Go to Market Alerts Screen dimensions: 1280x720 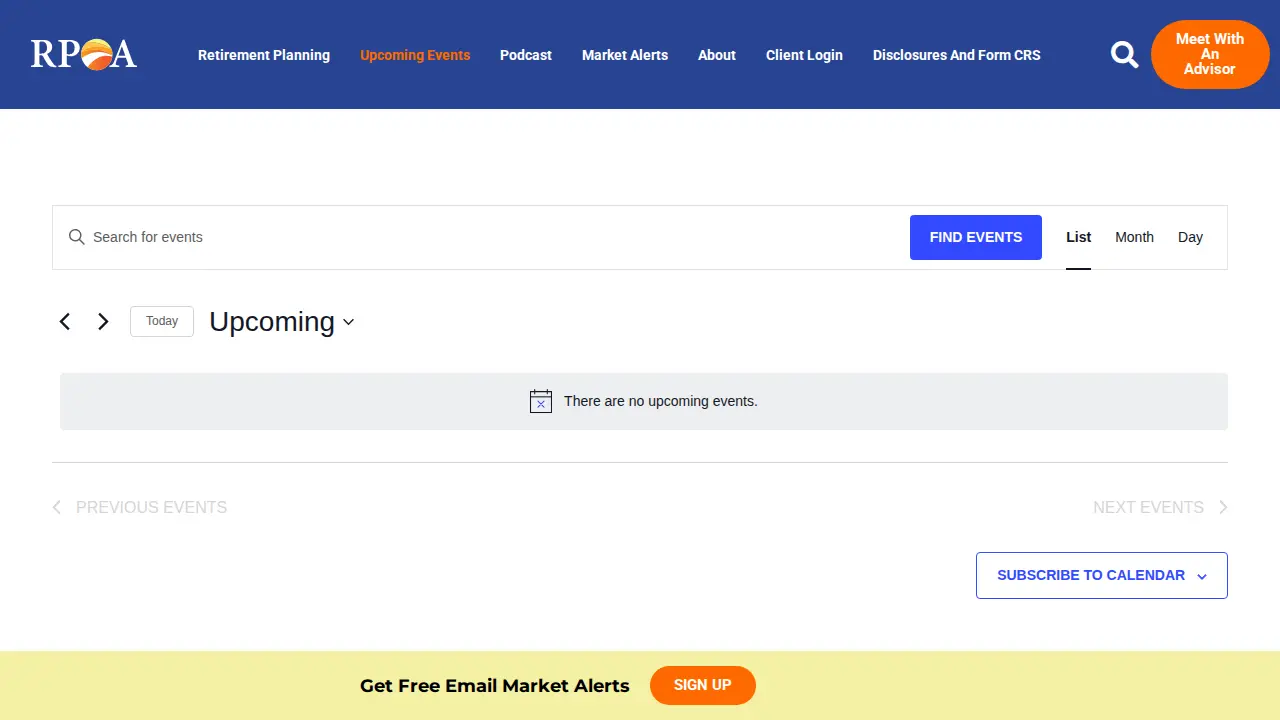pos(625,55)
